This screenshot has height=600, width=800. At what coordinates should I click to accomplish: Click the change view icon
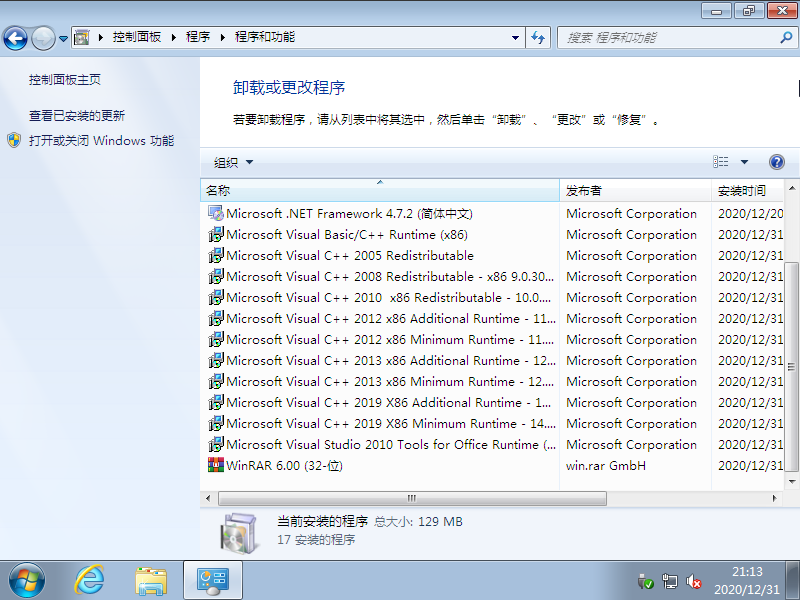(720, 162)
